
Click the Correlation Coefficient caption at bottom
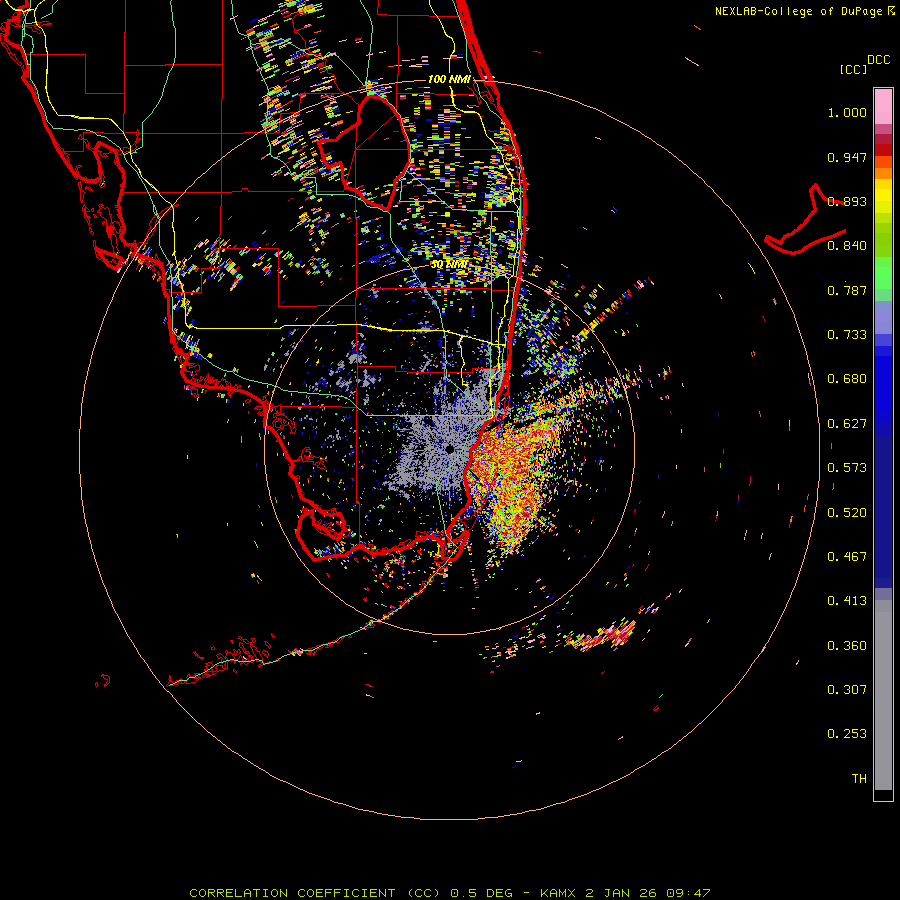(450, 893)
